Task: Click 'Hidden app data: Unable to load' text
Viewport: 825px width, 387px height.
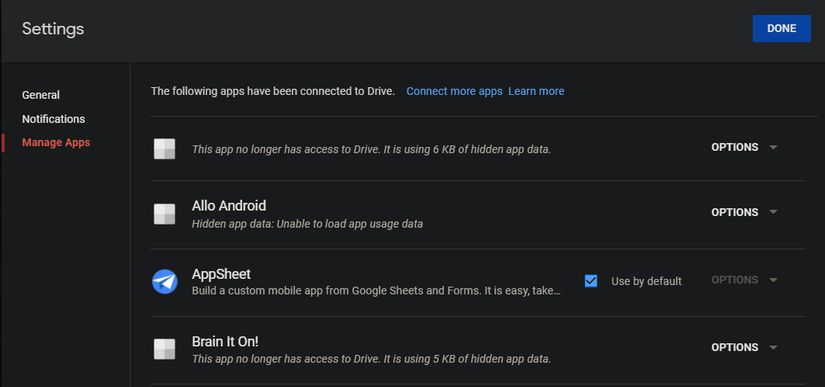Action: point(307,224)
